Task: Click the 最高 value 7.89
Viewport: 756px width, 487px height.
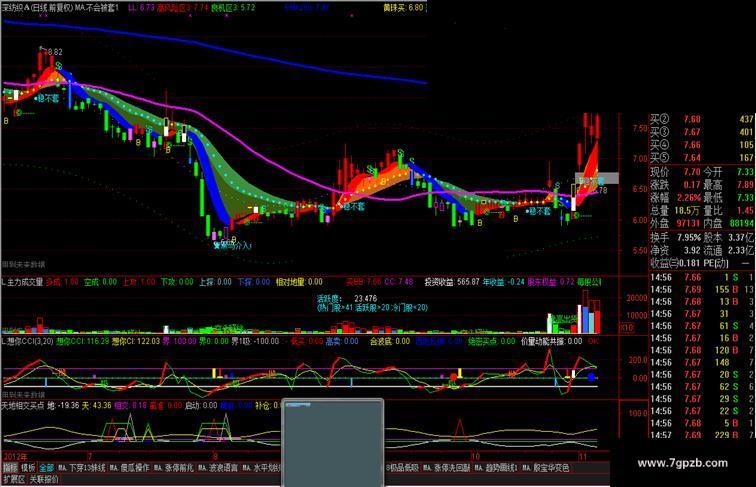Action: [745, 185]
